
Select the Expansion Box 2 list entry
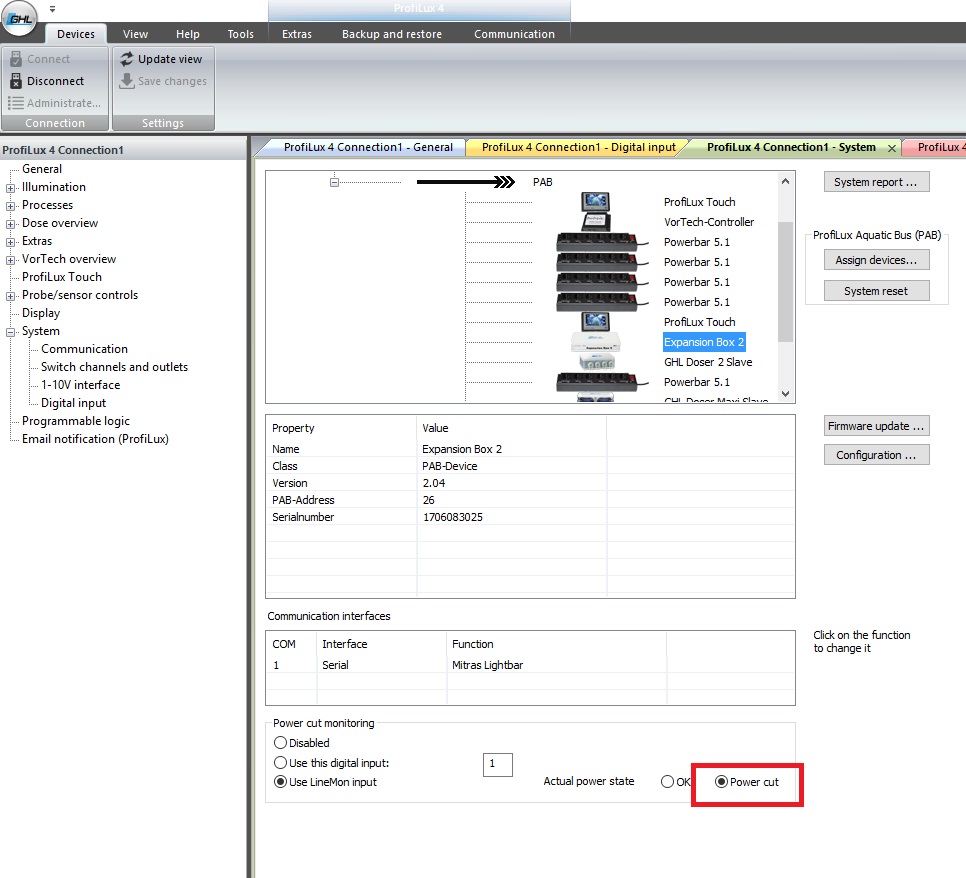704,342
